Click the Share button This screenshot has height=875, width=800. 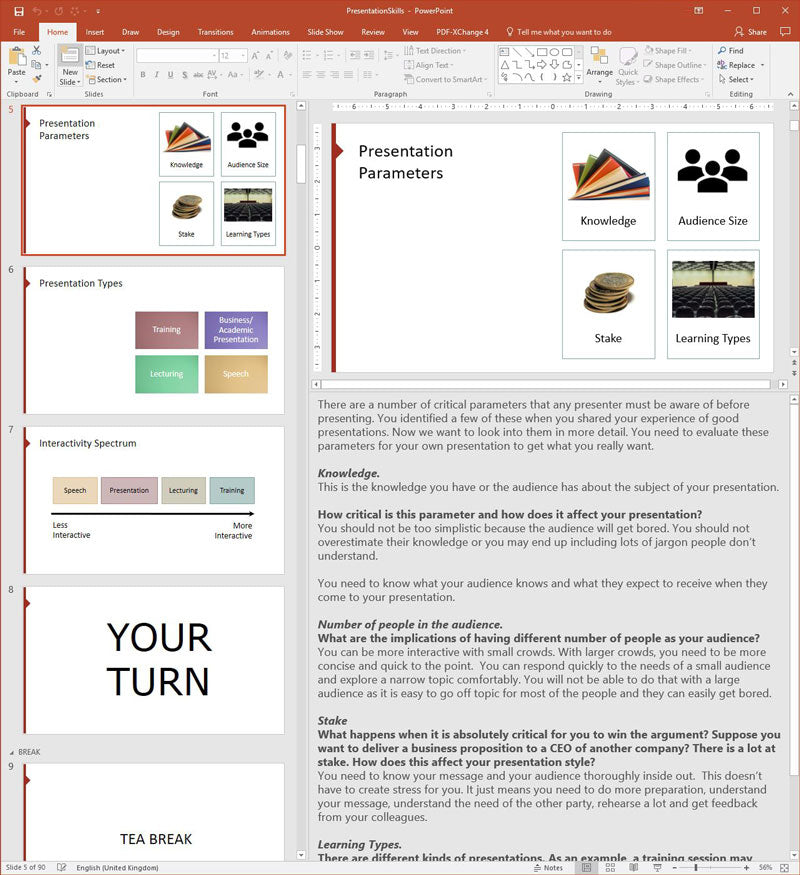[752, 32]
